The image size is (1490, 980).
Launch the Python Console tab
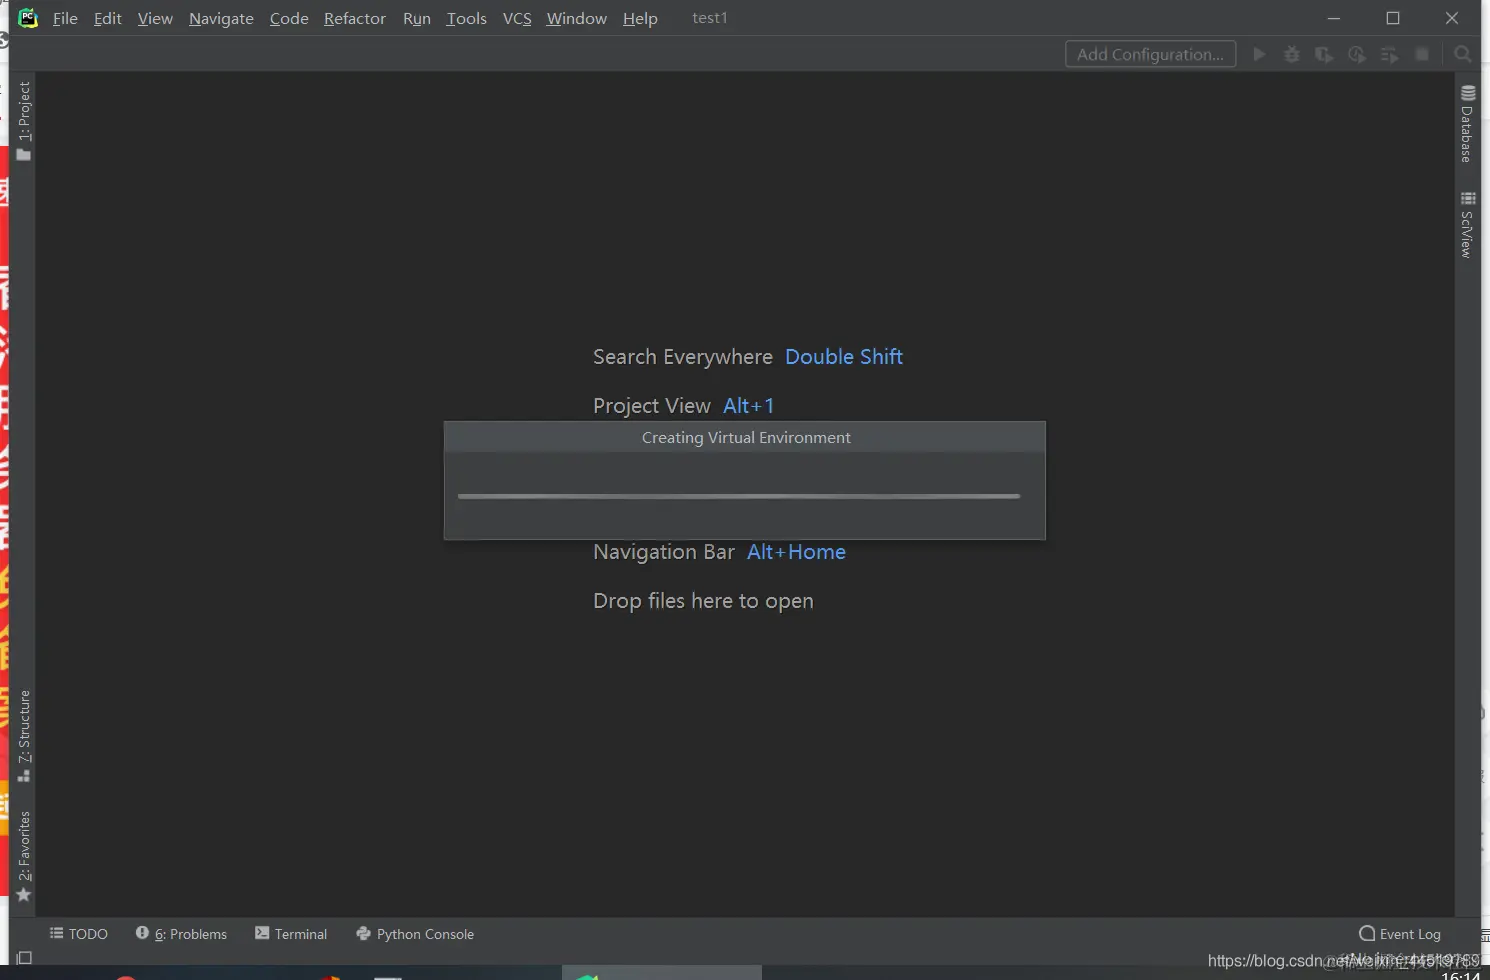click(415, 934)
